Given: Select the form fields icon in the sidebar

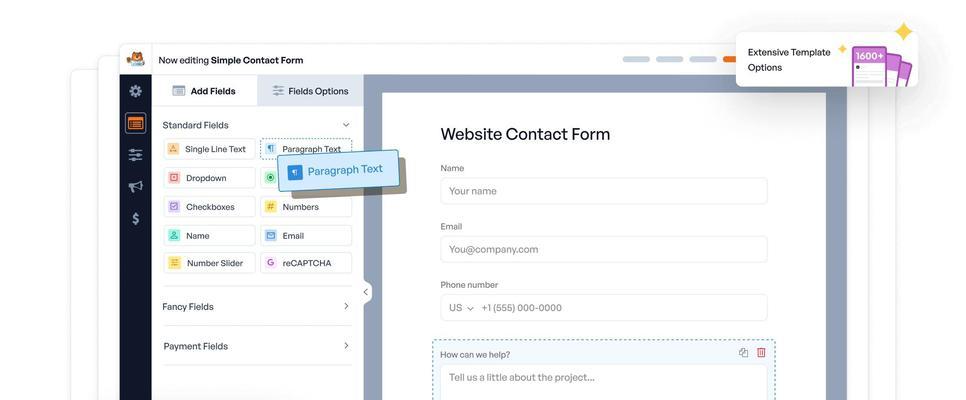Looking at the screenshot, I should click(136, 123).
